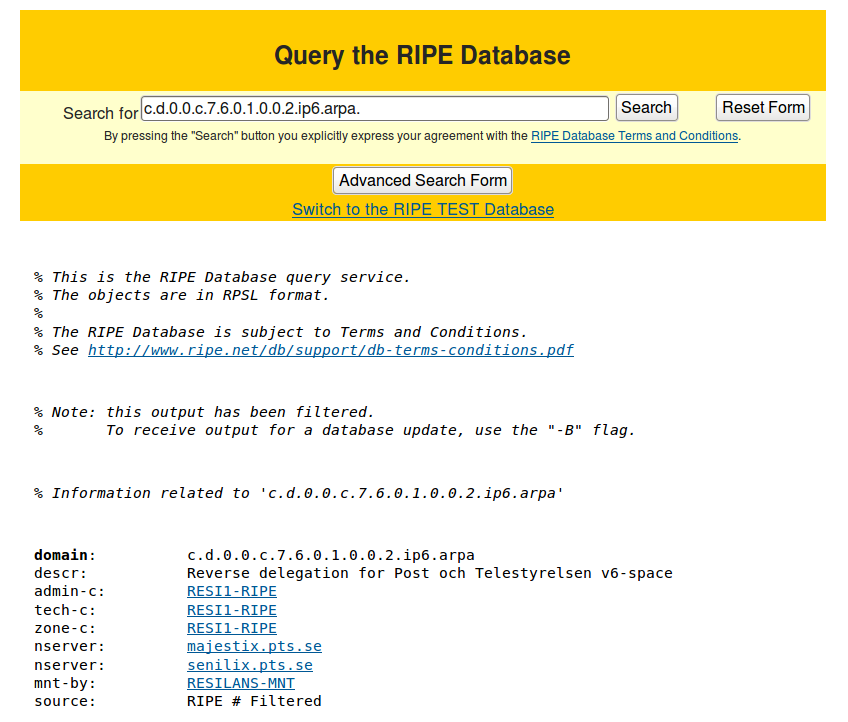Image resolution: width=848 pixels, height=722 pixels.
Task: Focus the Search for input field
Action: pos(375,108)
